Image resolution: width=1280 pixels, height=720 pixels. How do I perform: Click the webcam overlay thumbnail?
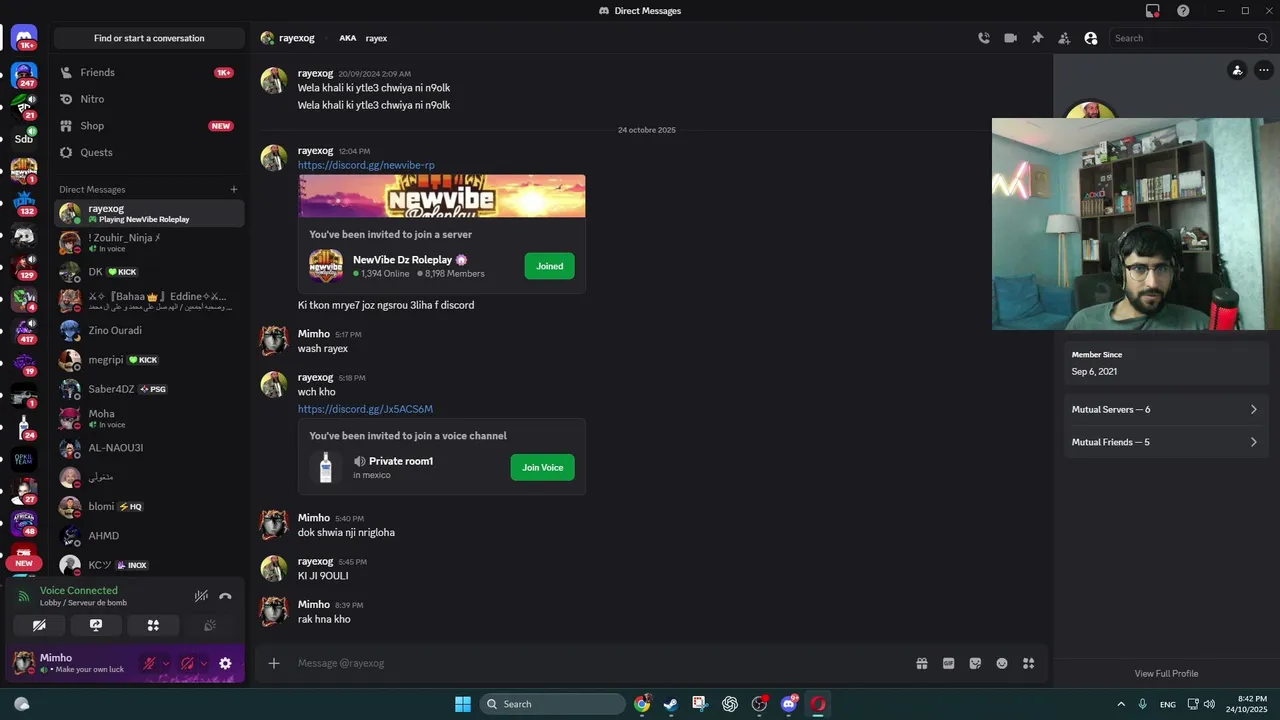point(1135,224)
